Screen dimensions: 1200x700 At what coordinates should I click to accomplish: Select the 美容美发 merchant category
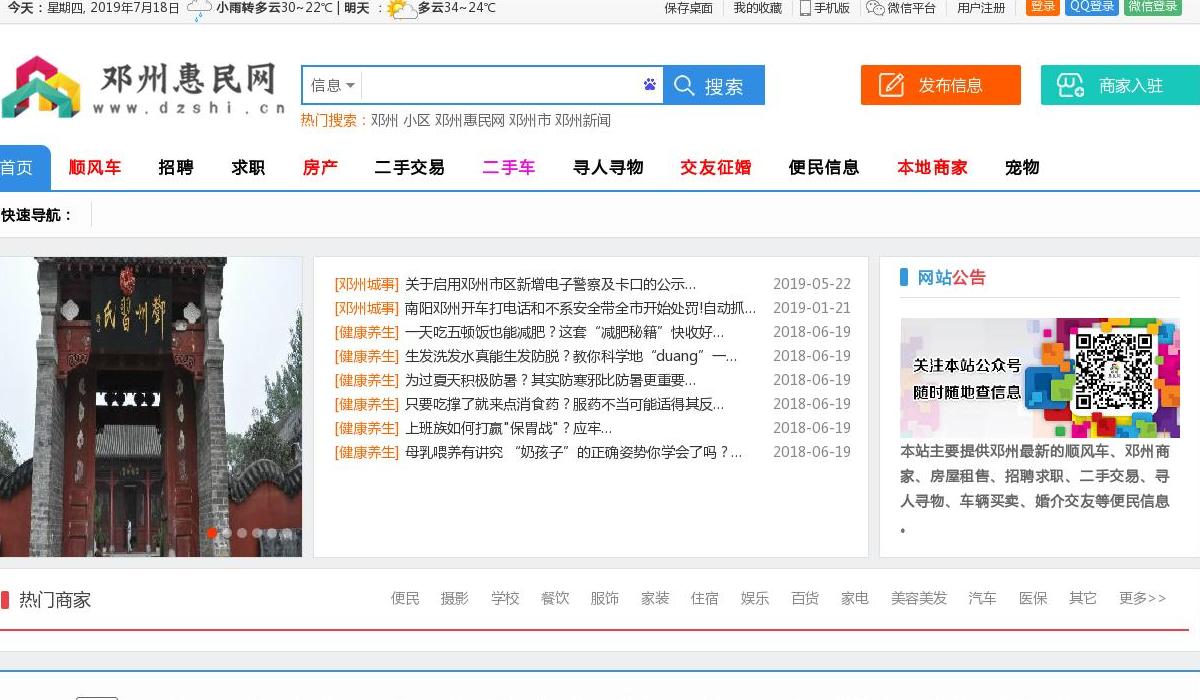pos(919,598)
